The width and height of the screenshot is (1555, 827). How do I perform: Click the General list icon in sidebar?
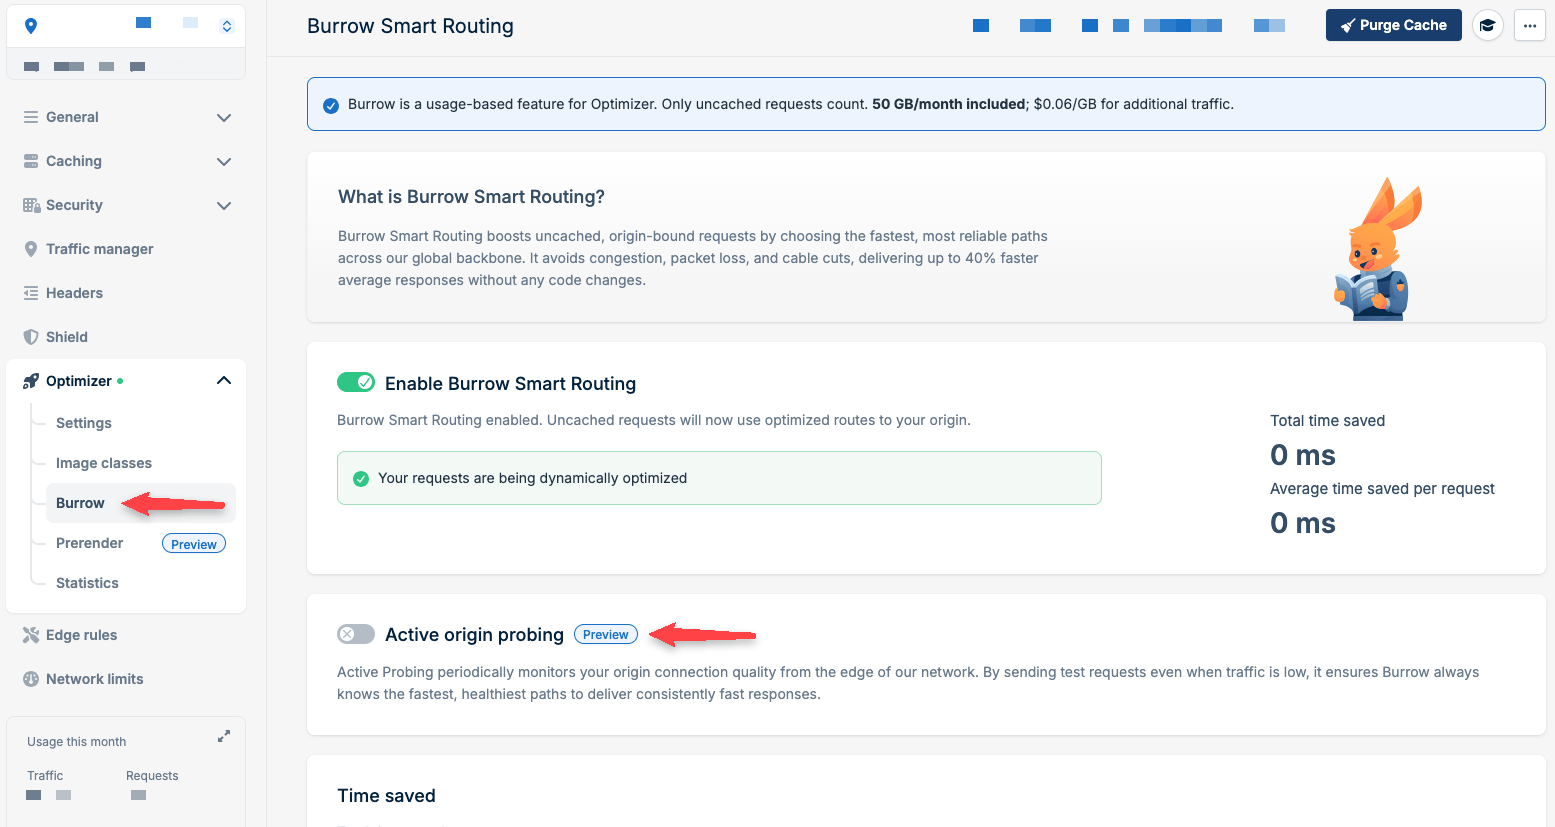31,117
